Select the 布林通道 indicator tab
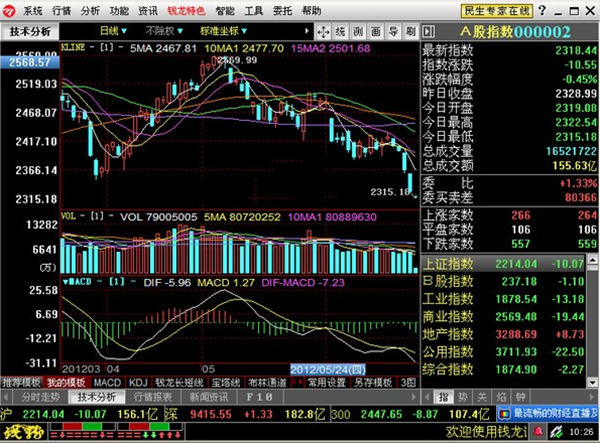Screen dimensions: 600x443 267,382
